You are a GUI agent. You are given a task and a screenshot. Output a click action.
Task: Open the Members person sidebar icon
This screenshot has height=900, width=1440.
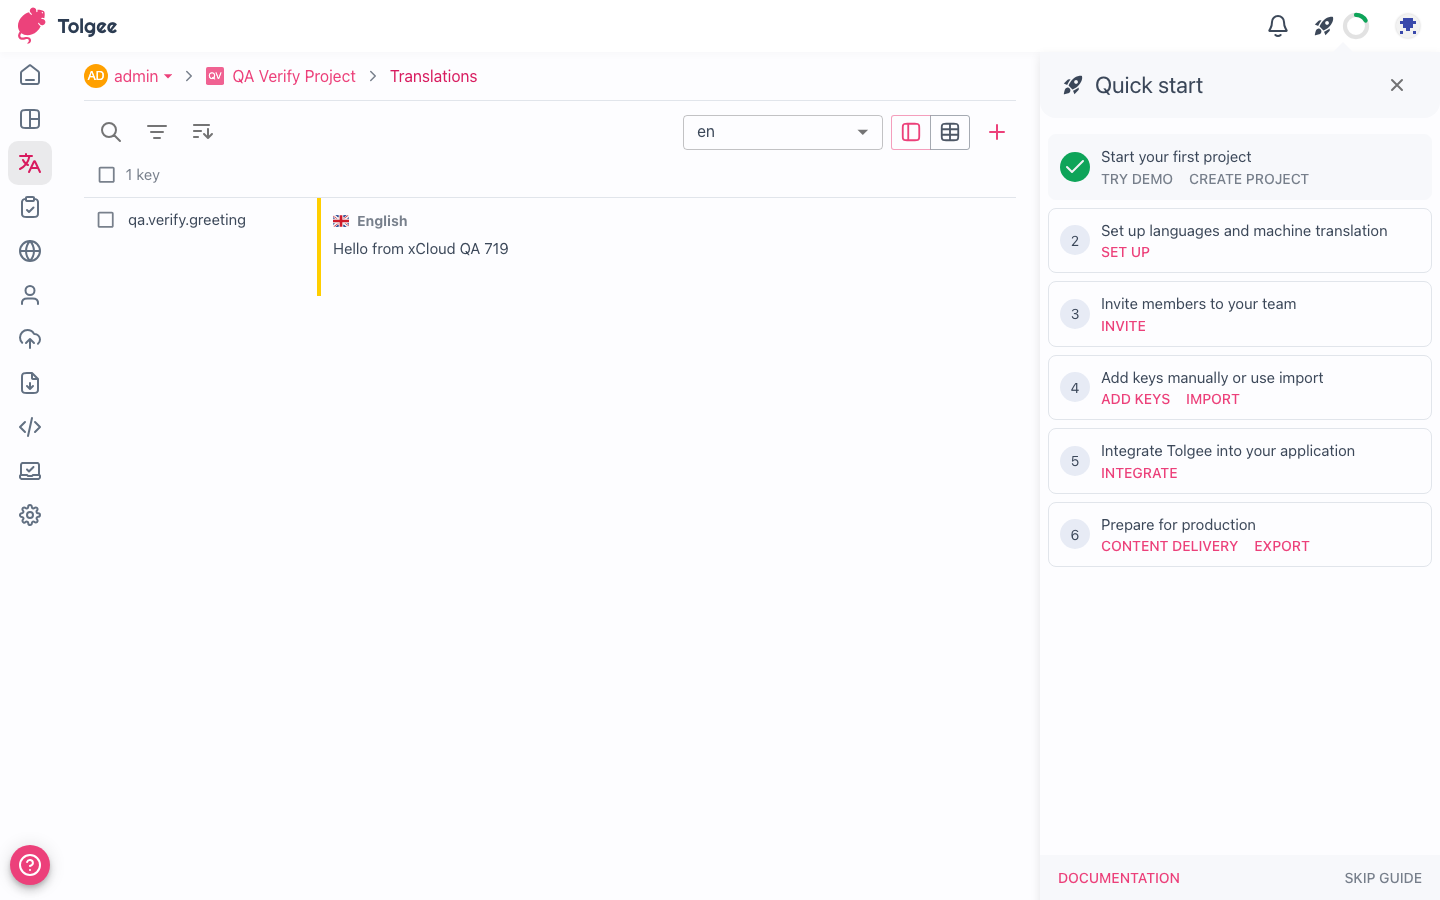point(30,295)
